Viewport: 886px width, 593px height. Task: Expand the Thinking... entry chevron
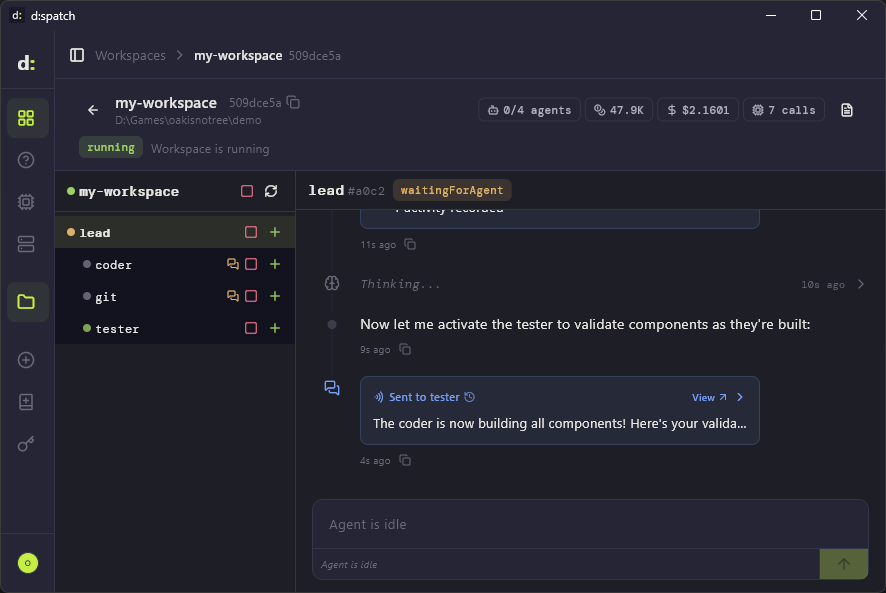(x=861, y=284)
